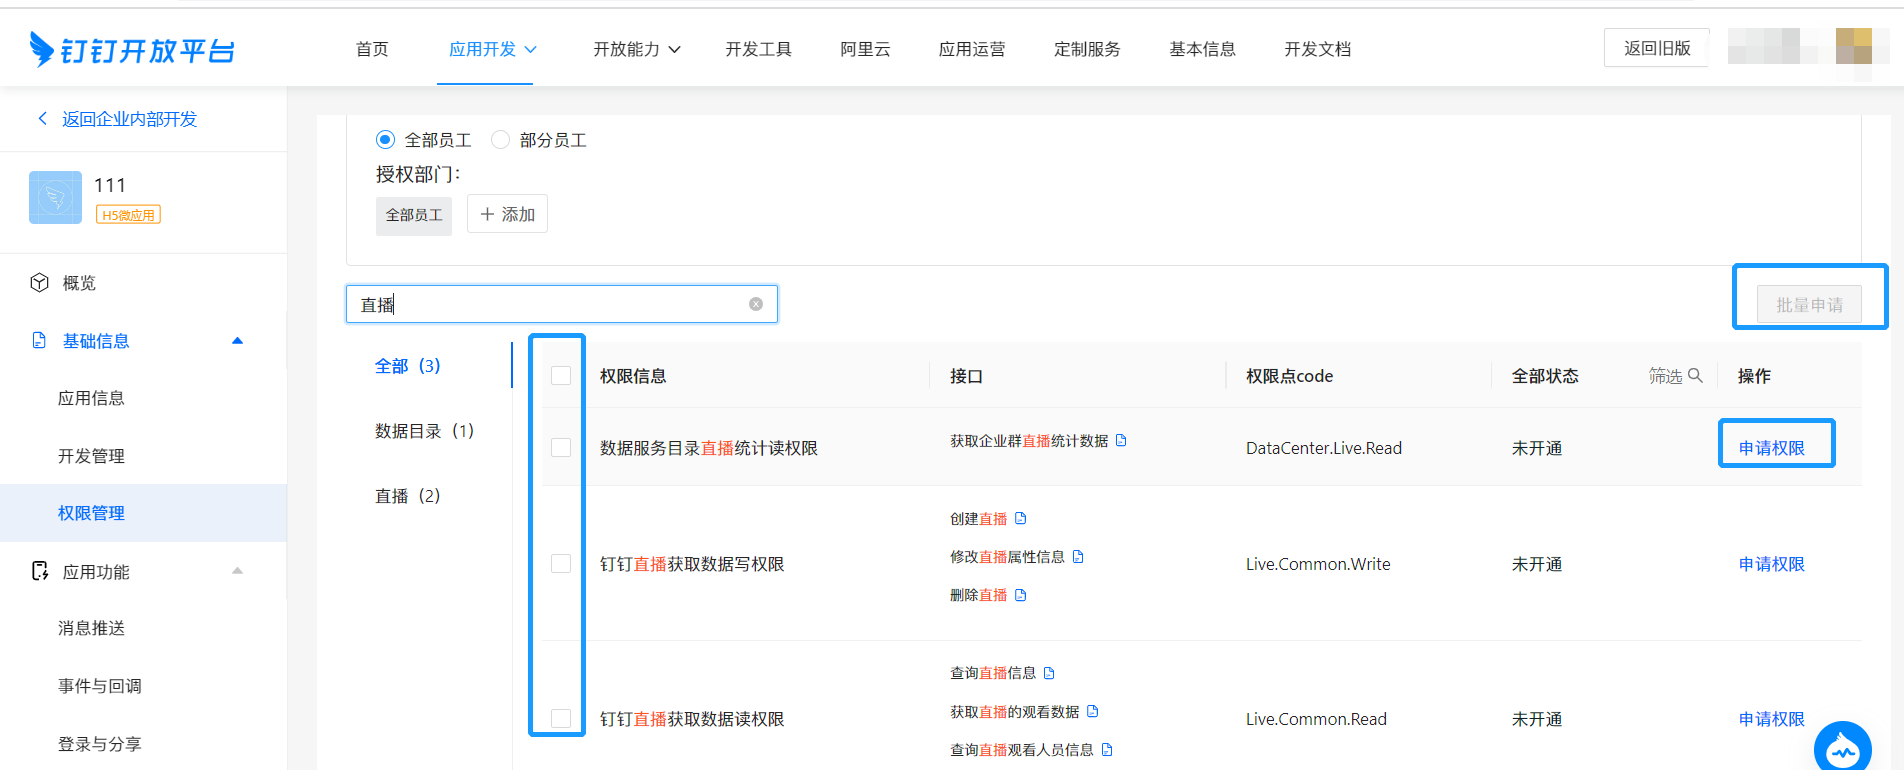
Task: Select the 数据目录 (1) category tab
Action: pyautogui.click(x=424, y=431)
